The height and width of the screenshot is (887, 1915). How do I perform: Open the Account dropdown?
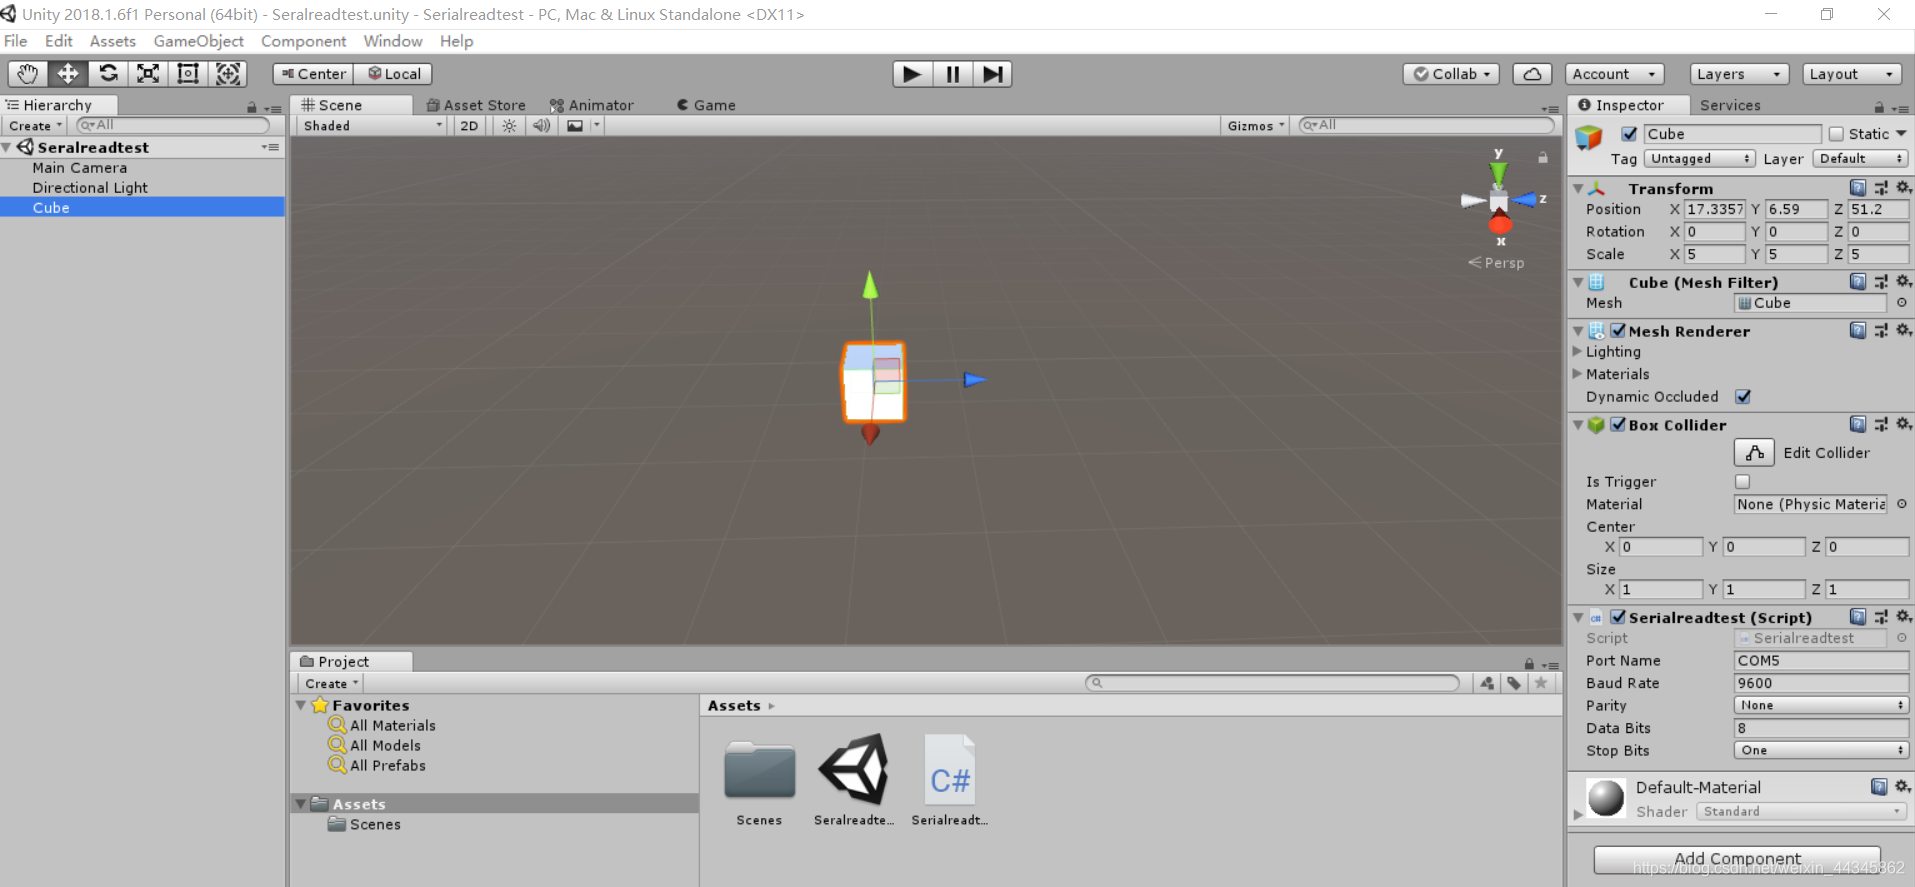(x=1615, y=74)
